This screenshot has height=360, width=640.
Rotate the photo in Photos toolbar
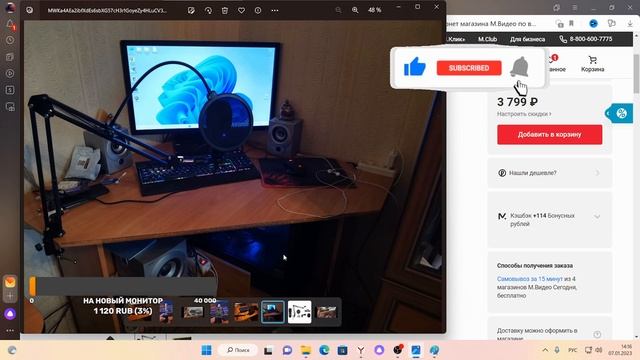tap(208, 11)
